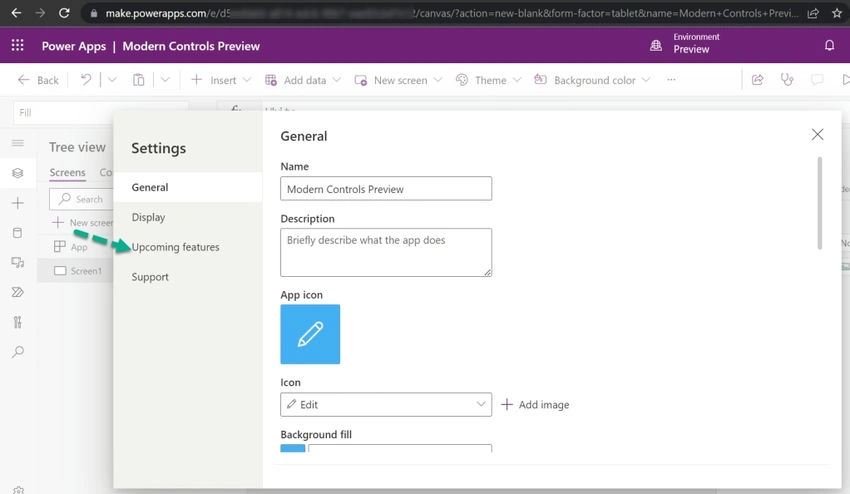
Task: Open the Data cylinder icon in the sidebar
Action: [x=18, y=233]
